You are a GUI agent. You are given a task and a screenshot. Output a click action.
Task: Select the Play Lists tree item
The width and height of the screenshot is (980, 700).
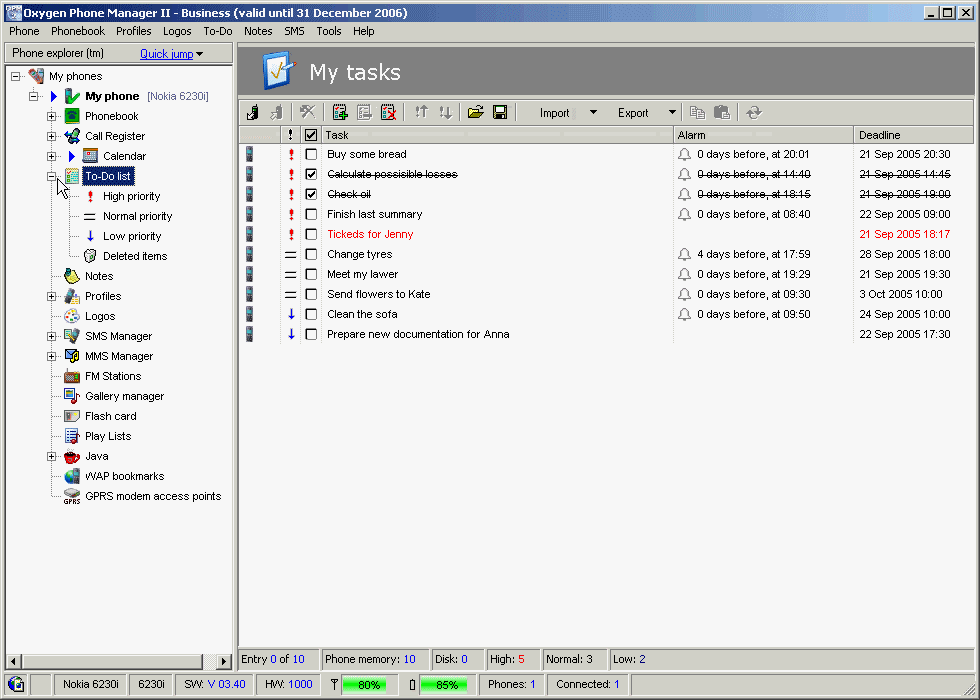108,436
